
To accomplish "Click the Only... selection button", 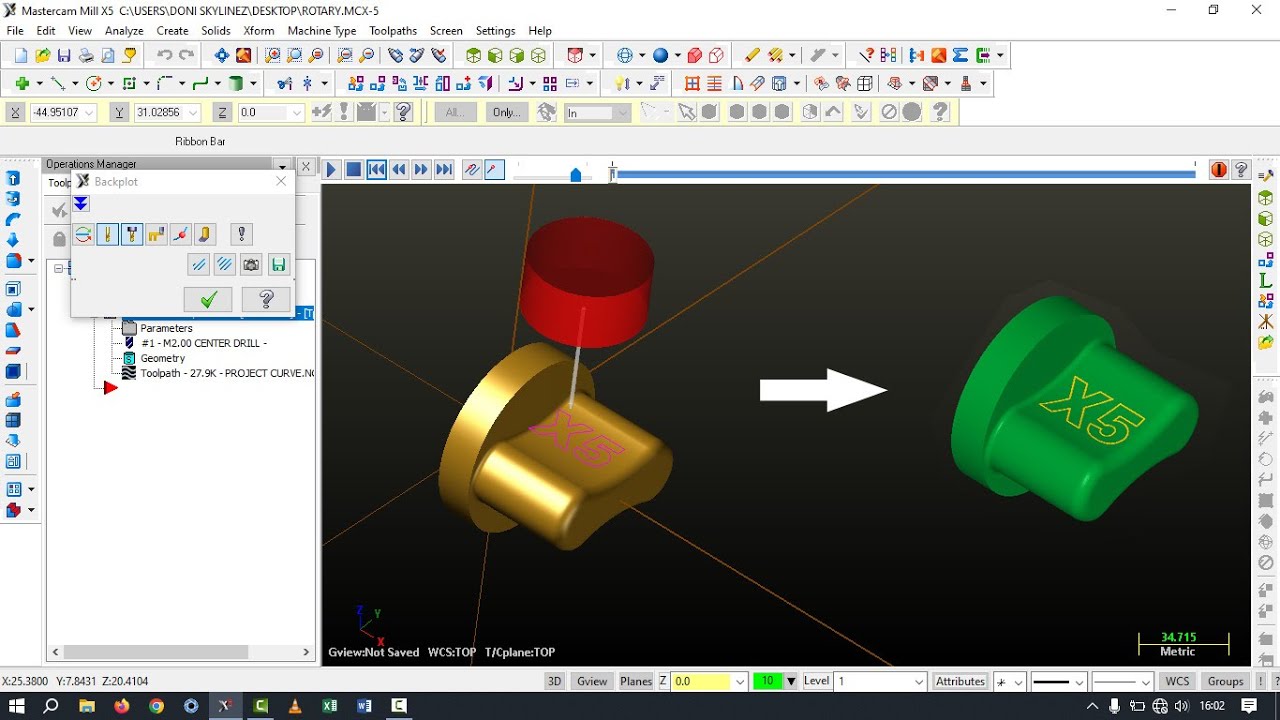I will pos(507,112).
